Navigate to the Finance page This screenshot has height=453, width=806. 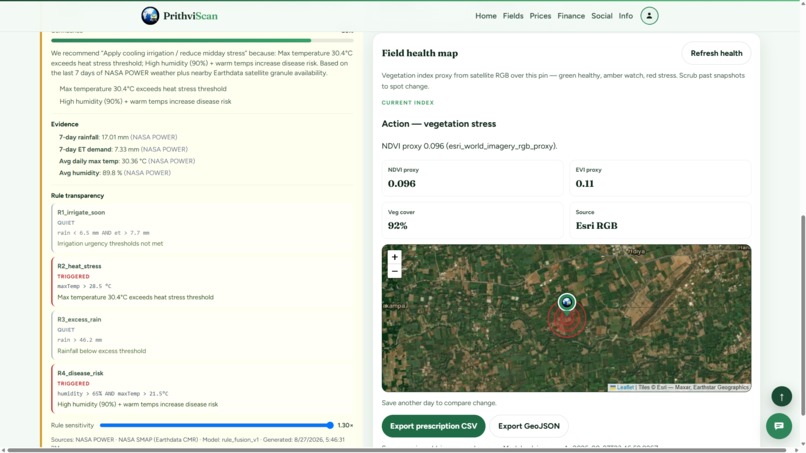[571, 16]
